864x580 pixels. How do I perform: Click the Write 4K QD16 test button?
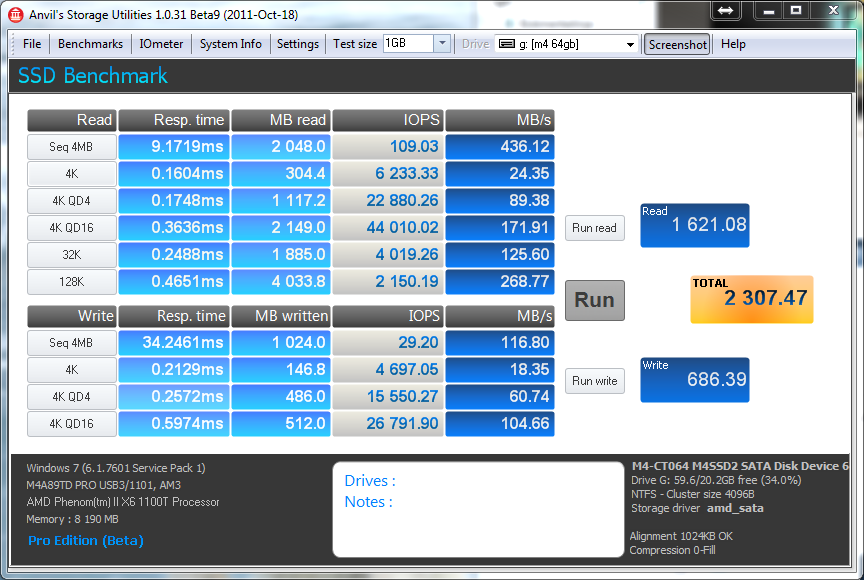point(72,424)
